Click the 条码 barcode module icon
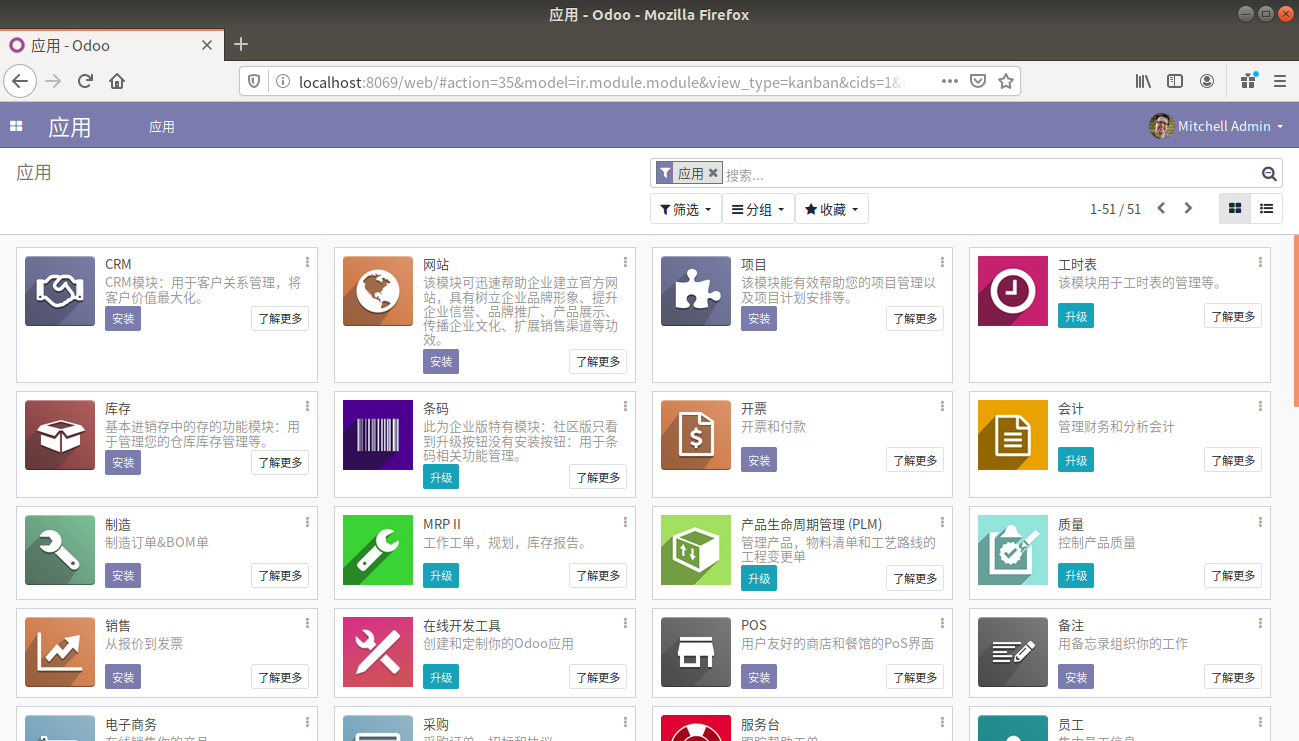The image size is (1299, 741). click(378, 435)
